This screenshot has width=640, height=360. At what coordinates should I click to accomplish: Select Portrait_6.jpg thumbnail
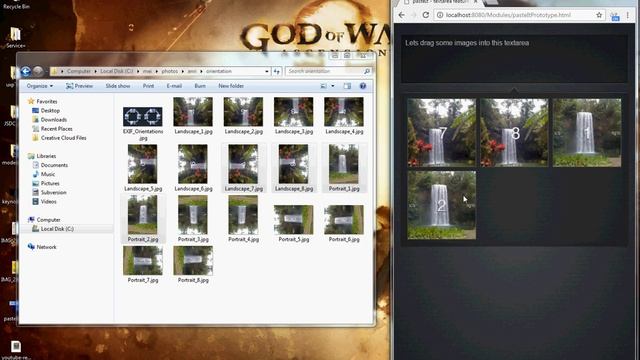point(344,220)
